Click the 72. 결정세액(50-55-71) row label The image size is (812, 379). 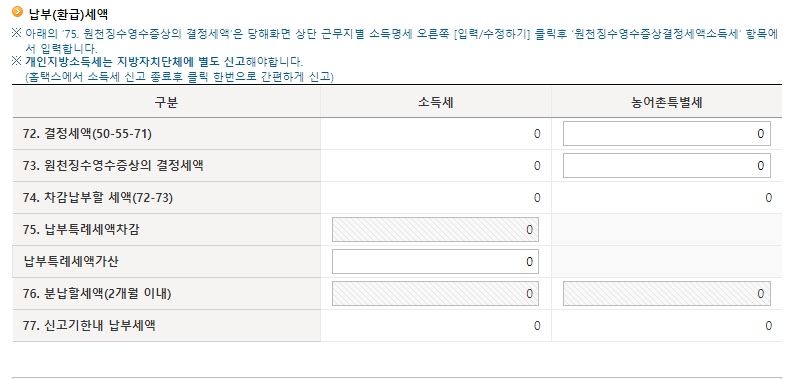(88, 134)
